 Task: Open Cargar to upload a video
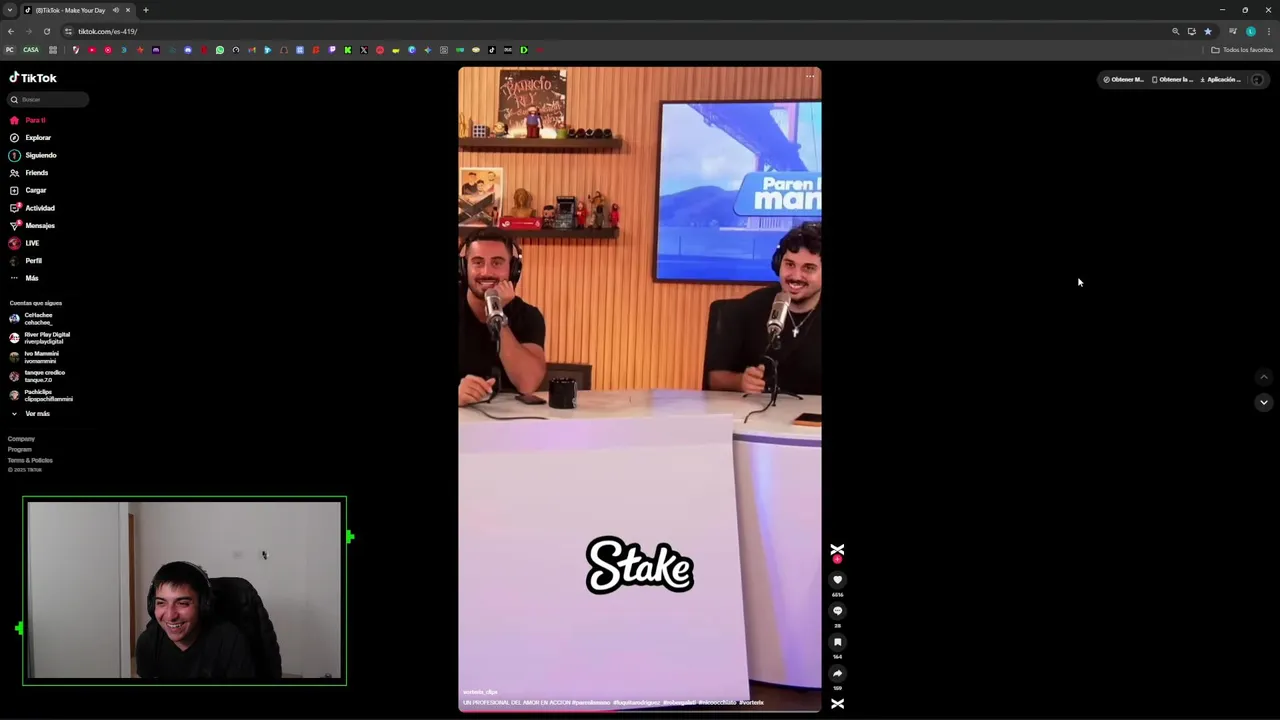[x=28, y=190]
